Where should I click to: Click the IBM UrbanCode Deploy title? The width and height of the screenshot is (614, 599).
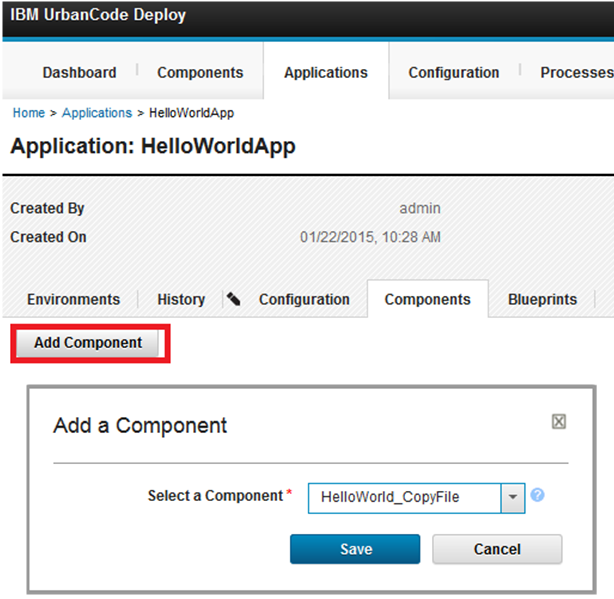98,15
